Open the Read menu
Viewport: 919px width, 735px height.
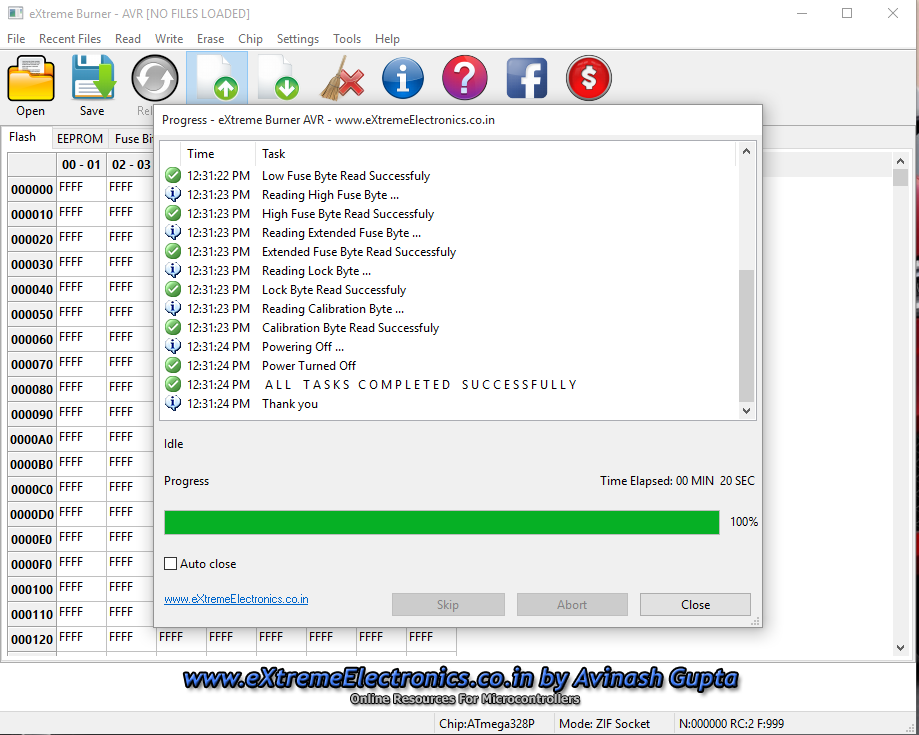pyautogui.click(x=128, y=39)
